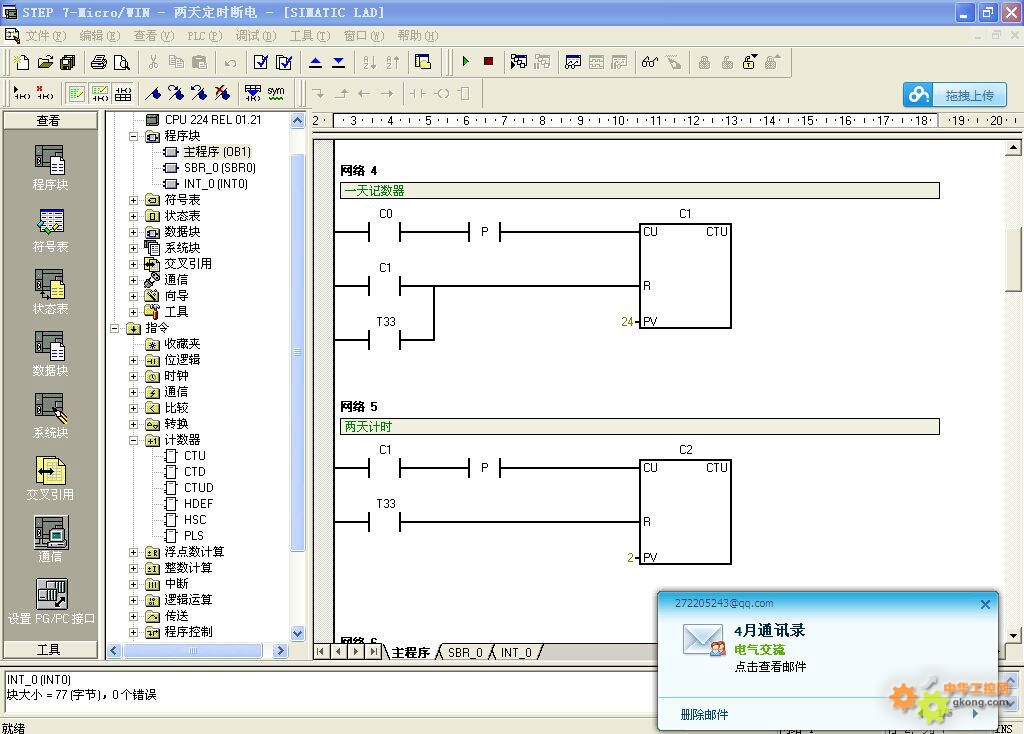Select the PV value 24 on C1
This screenshot has height=734, width=1024.
click(x=627, y=322)
